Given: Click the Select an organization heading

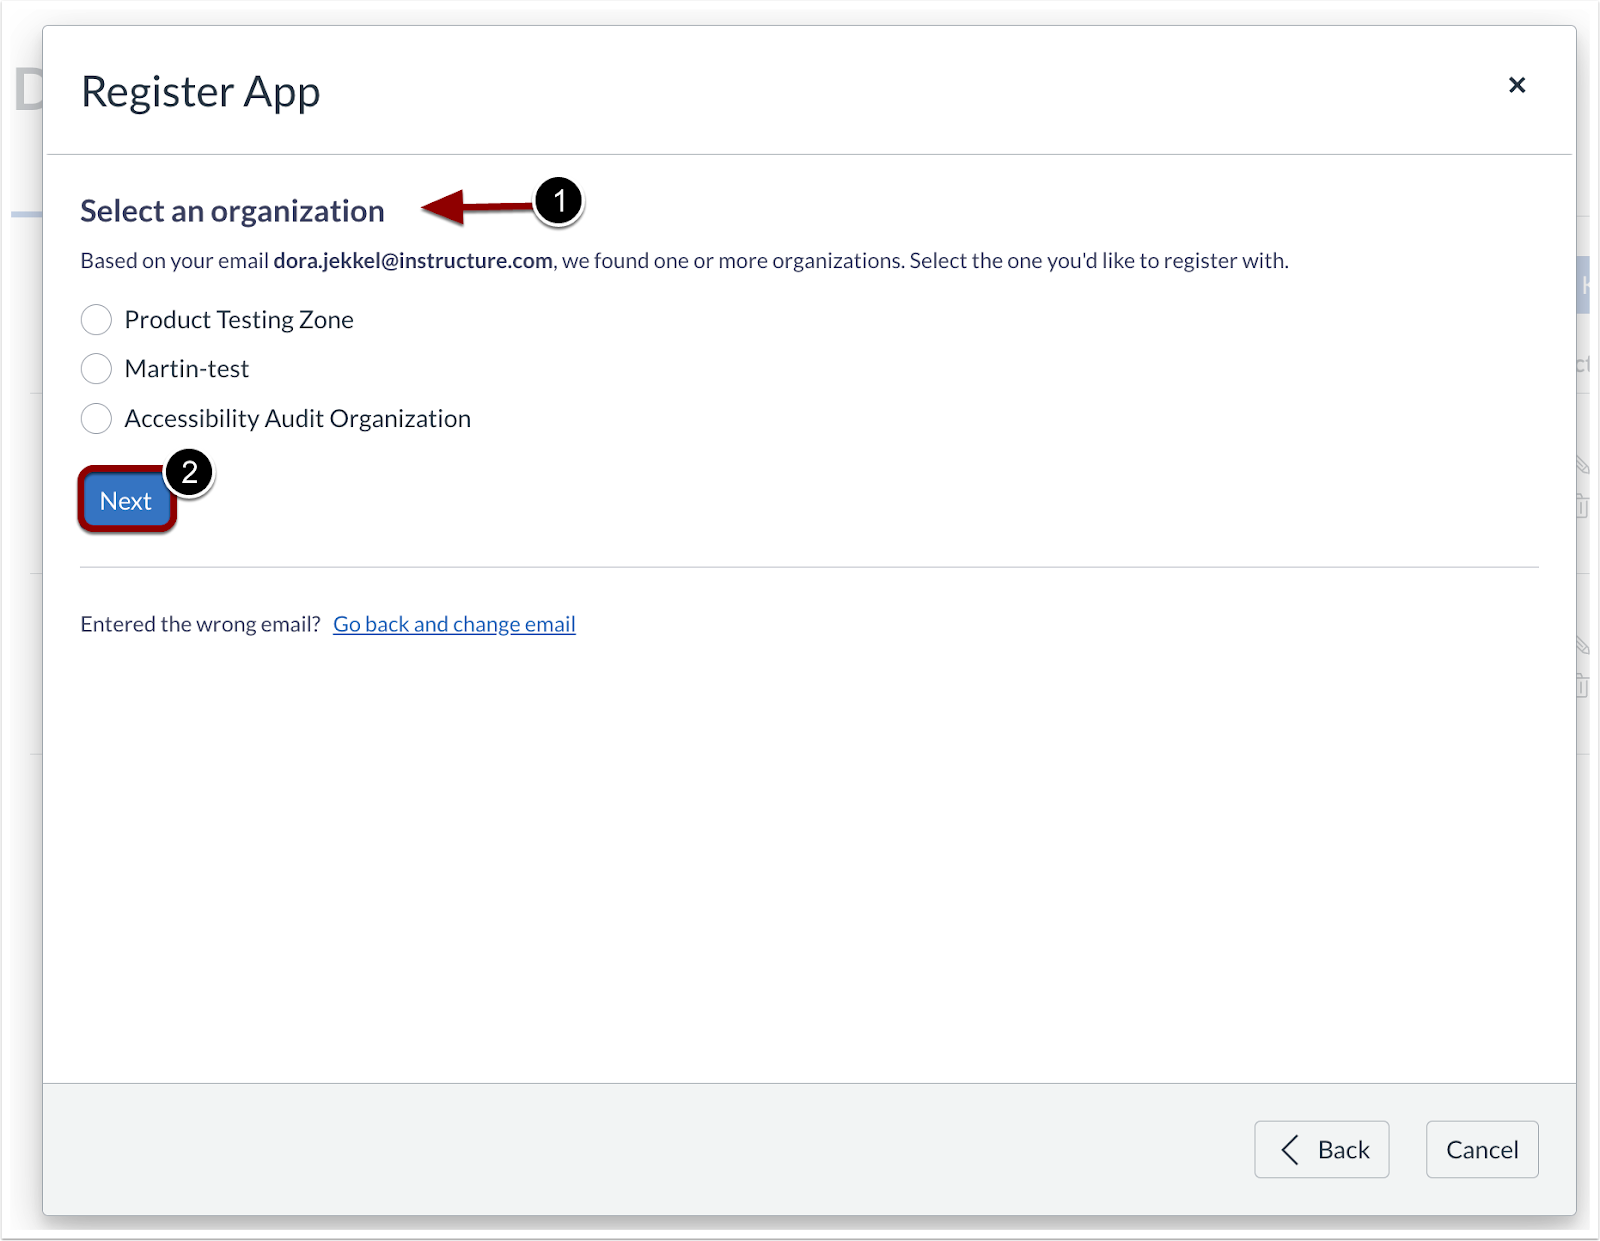Looking at the screenshot, I should 232,211.
